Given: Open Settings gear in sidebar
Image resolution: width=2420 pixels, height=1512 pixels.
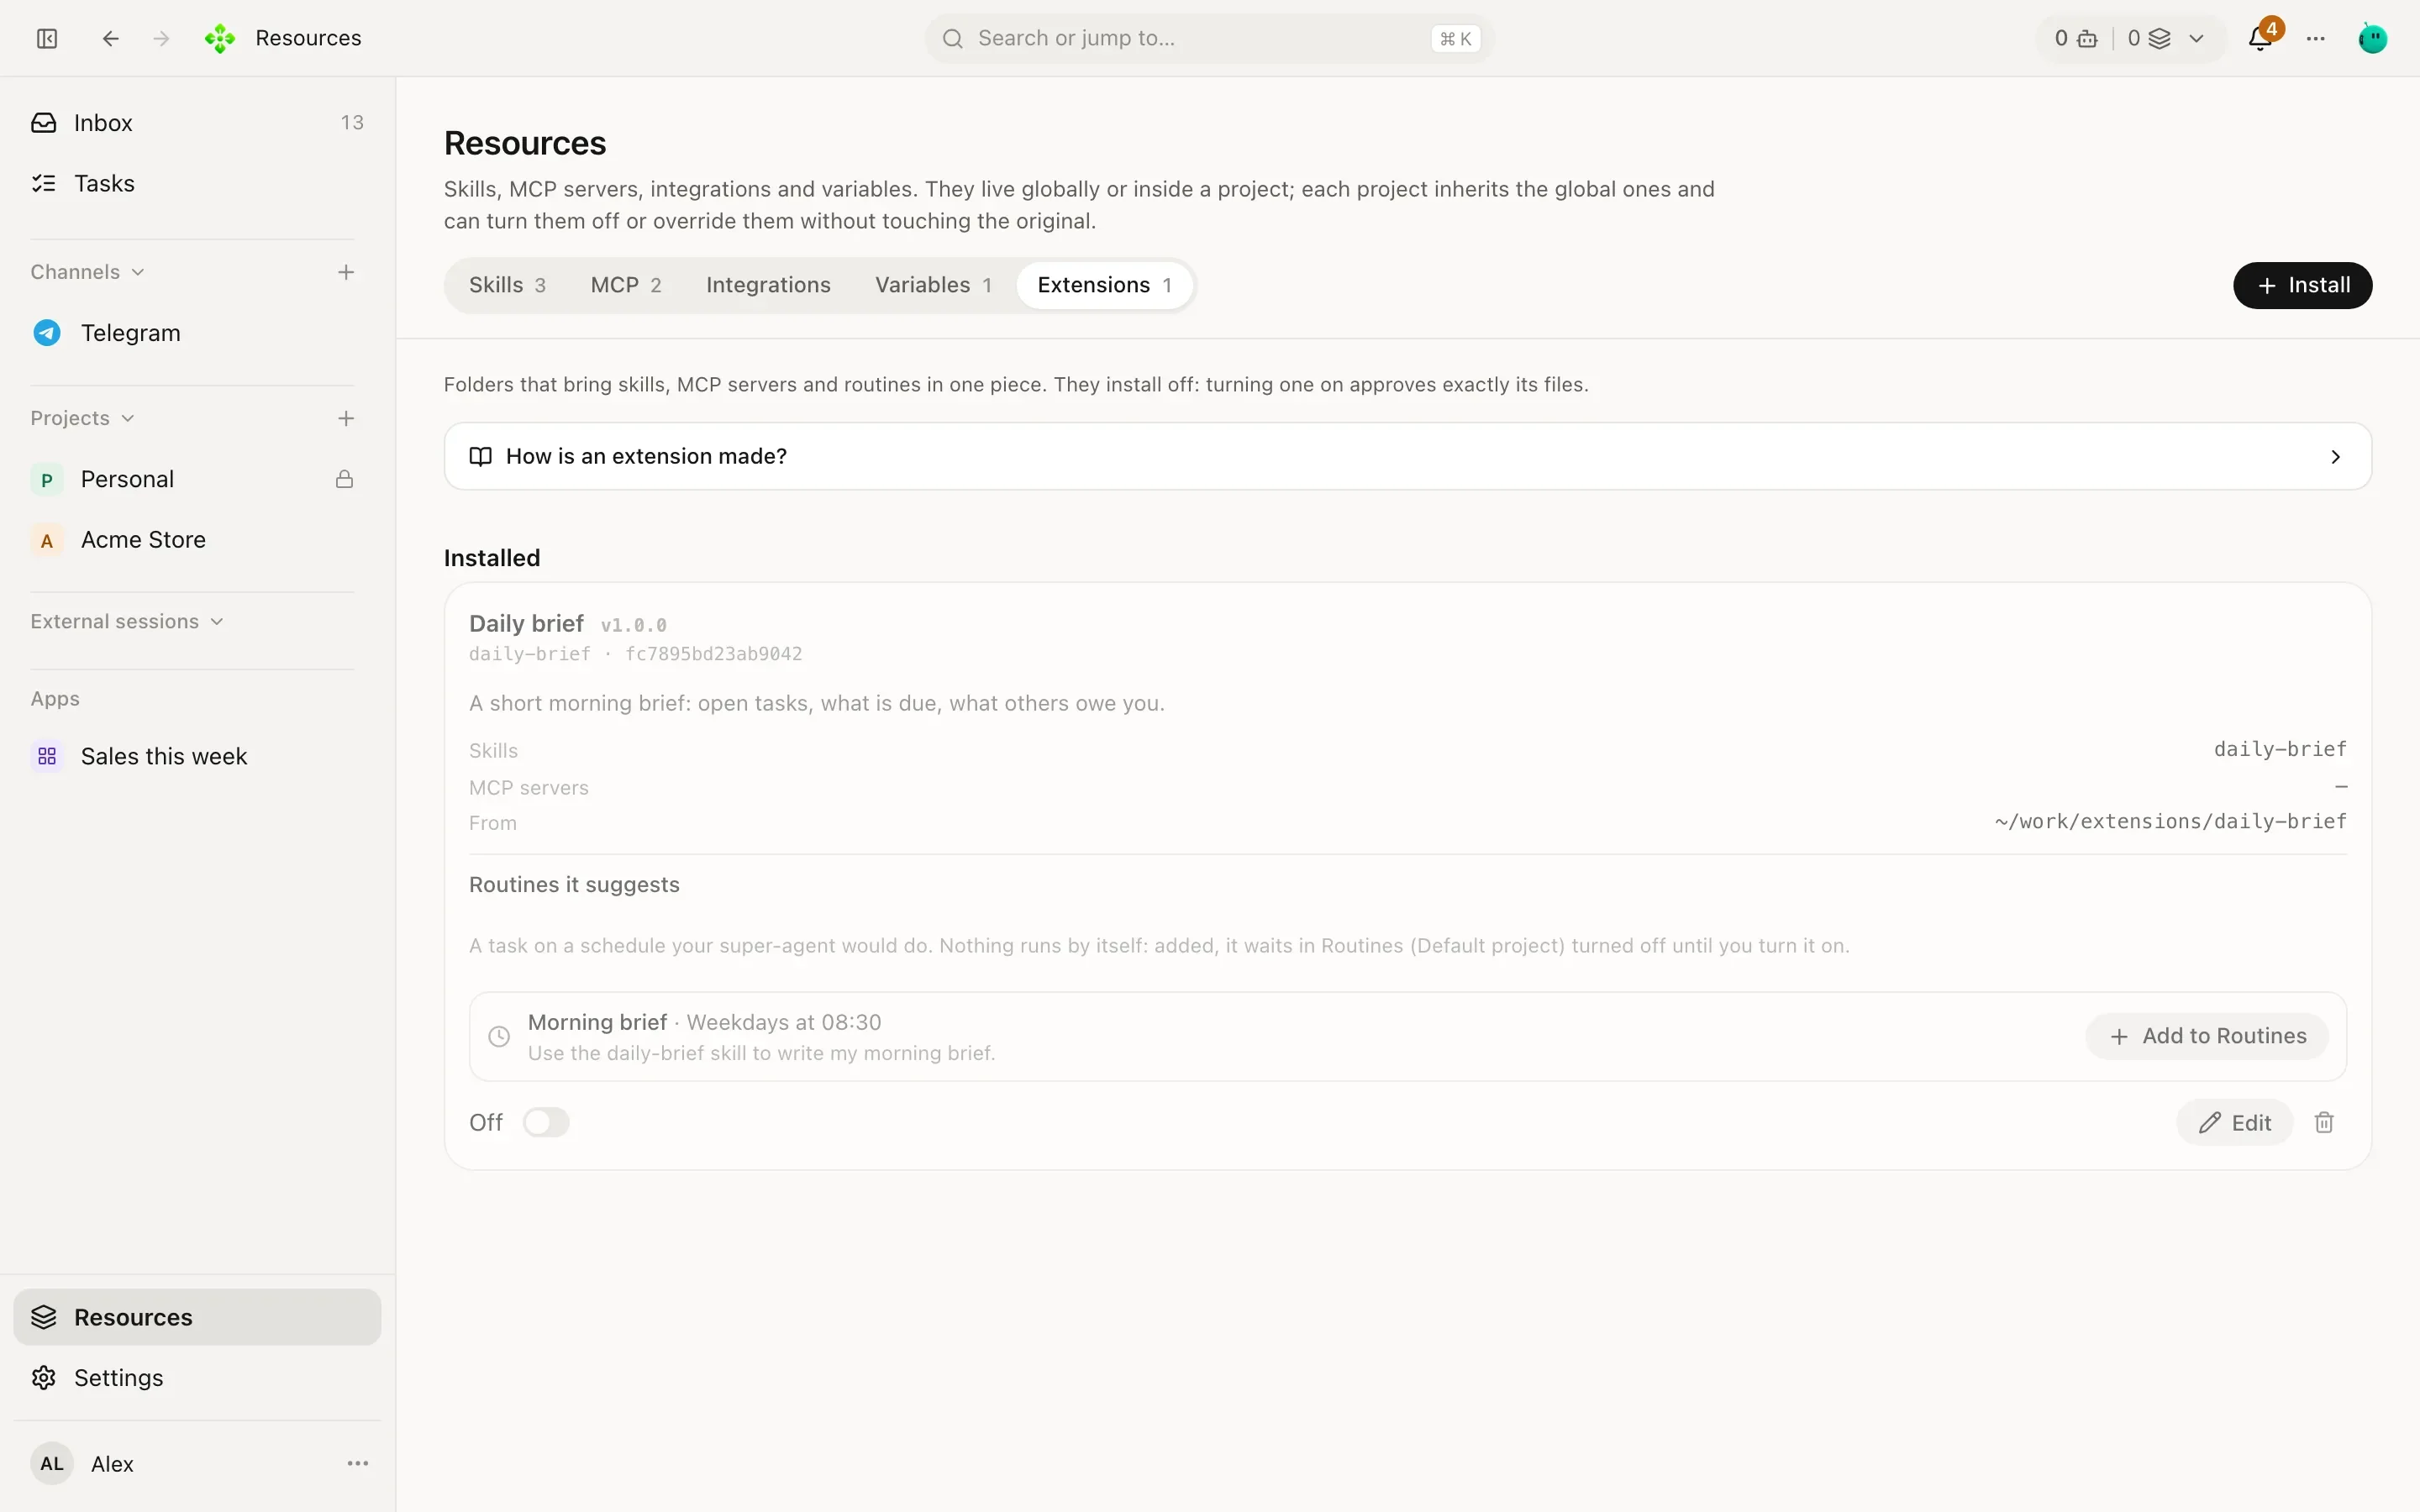Looking at the screenshot, I should 197,1378.
